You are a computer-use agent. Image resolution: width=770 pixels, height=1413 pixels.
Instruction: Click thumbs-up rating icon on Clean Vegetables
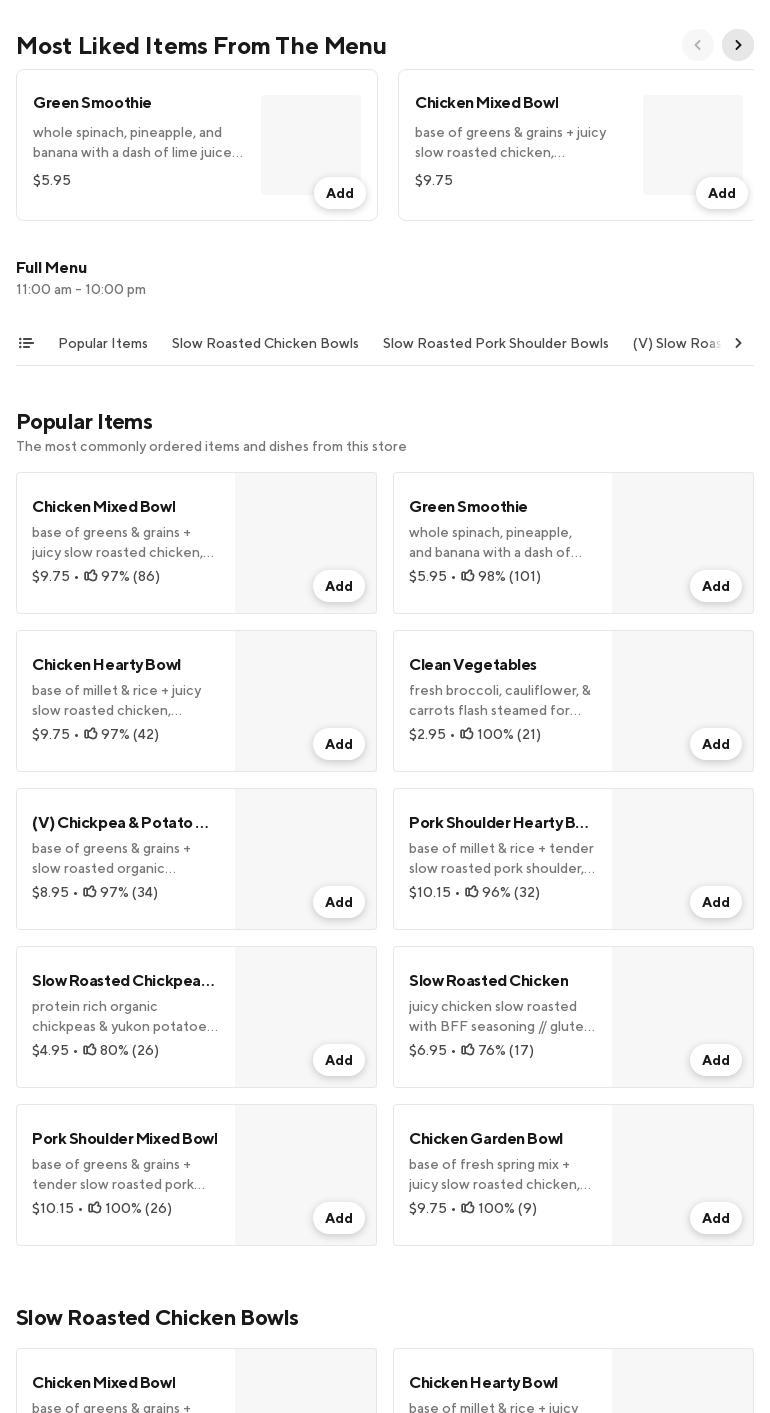[x=467, y=734]
